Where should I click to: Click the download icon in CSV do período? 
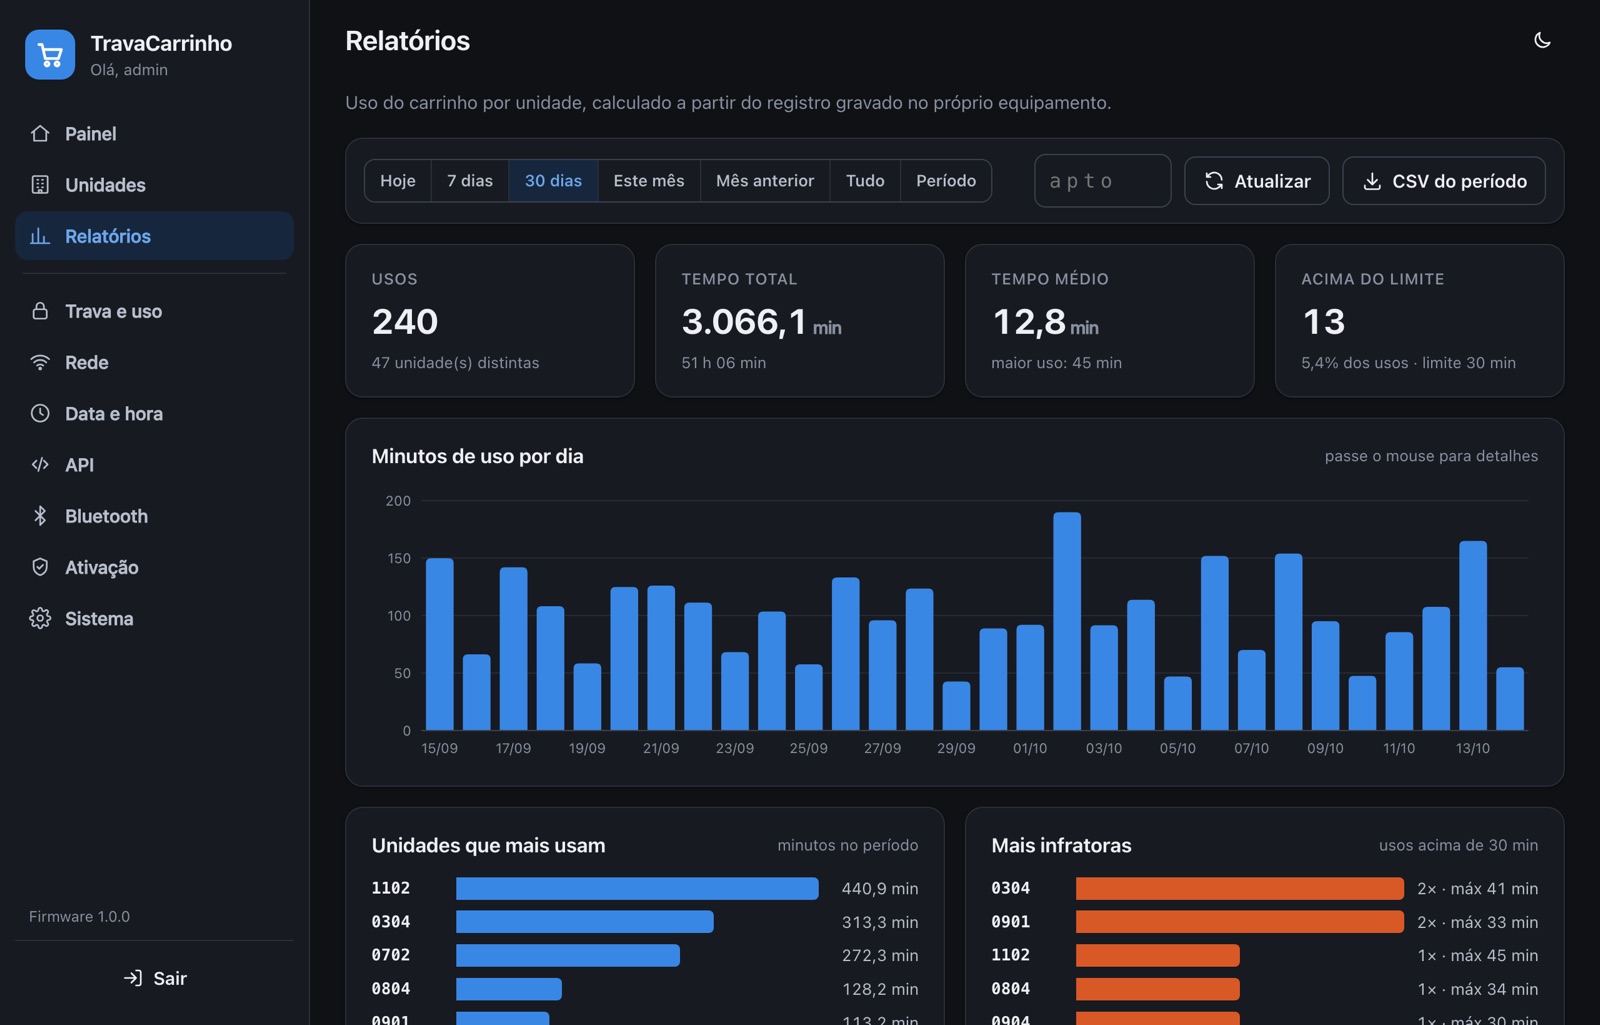tap(1372, 181)
